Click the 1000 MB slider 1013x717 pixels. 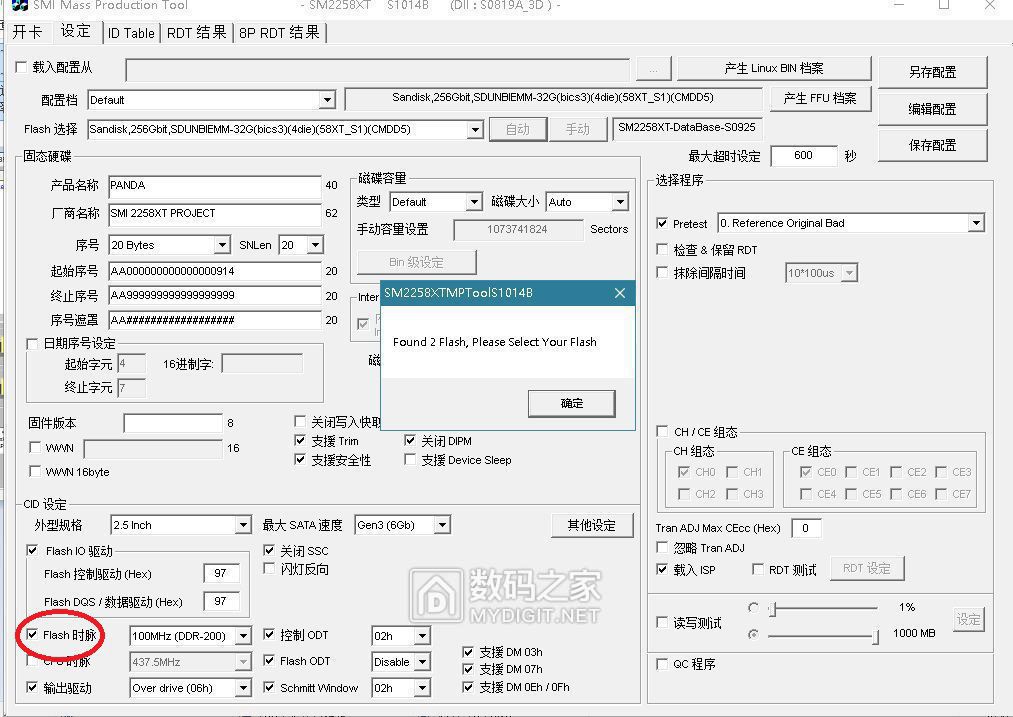point(822,636)
